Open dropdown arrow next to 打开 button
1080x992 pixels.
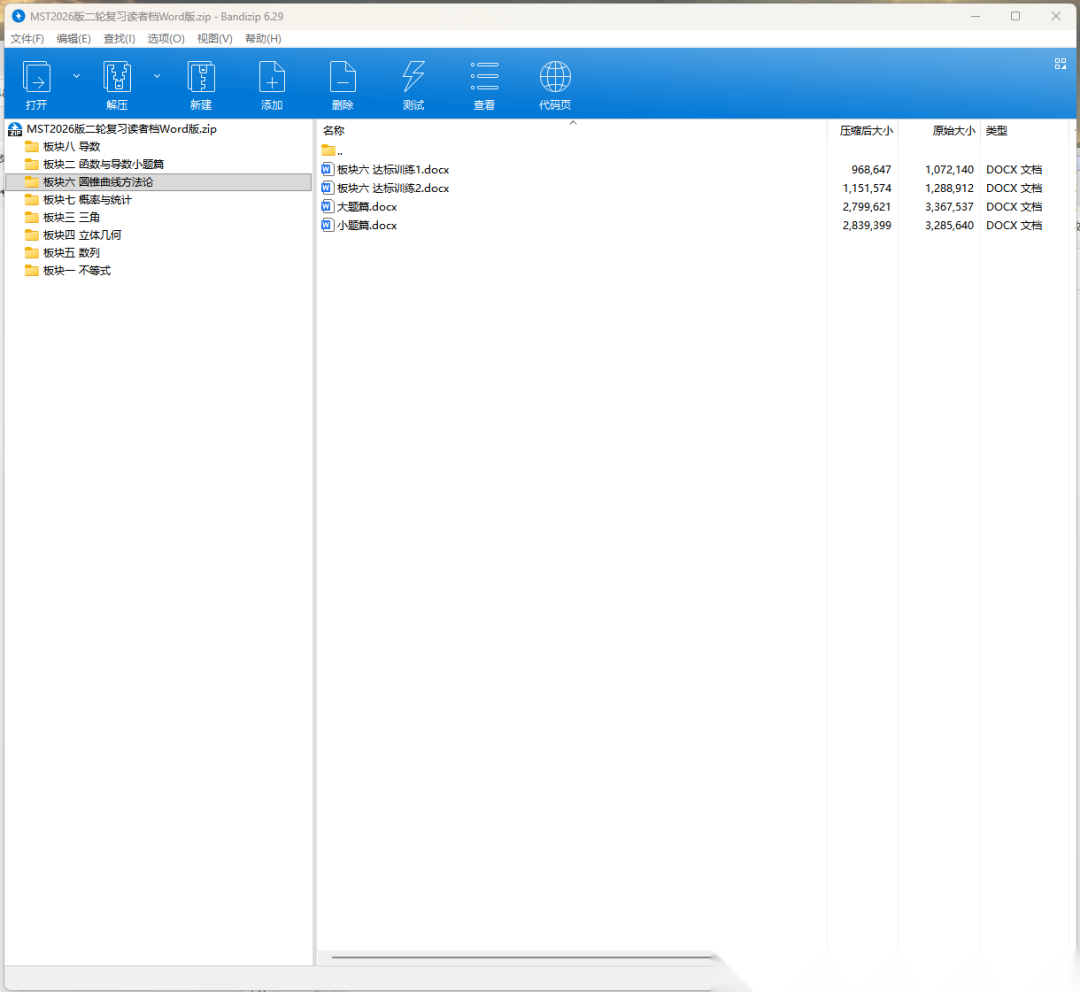77,75
